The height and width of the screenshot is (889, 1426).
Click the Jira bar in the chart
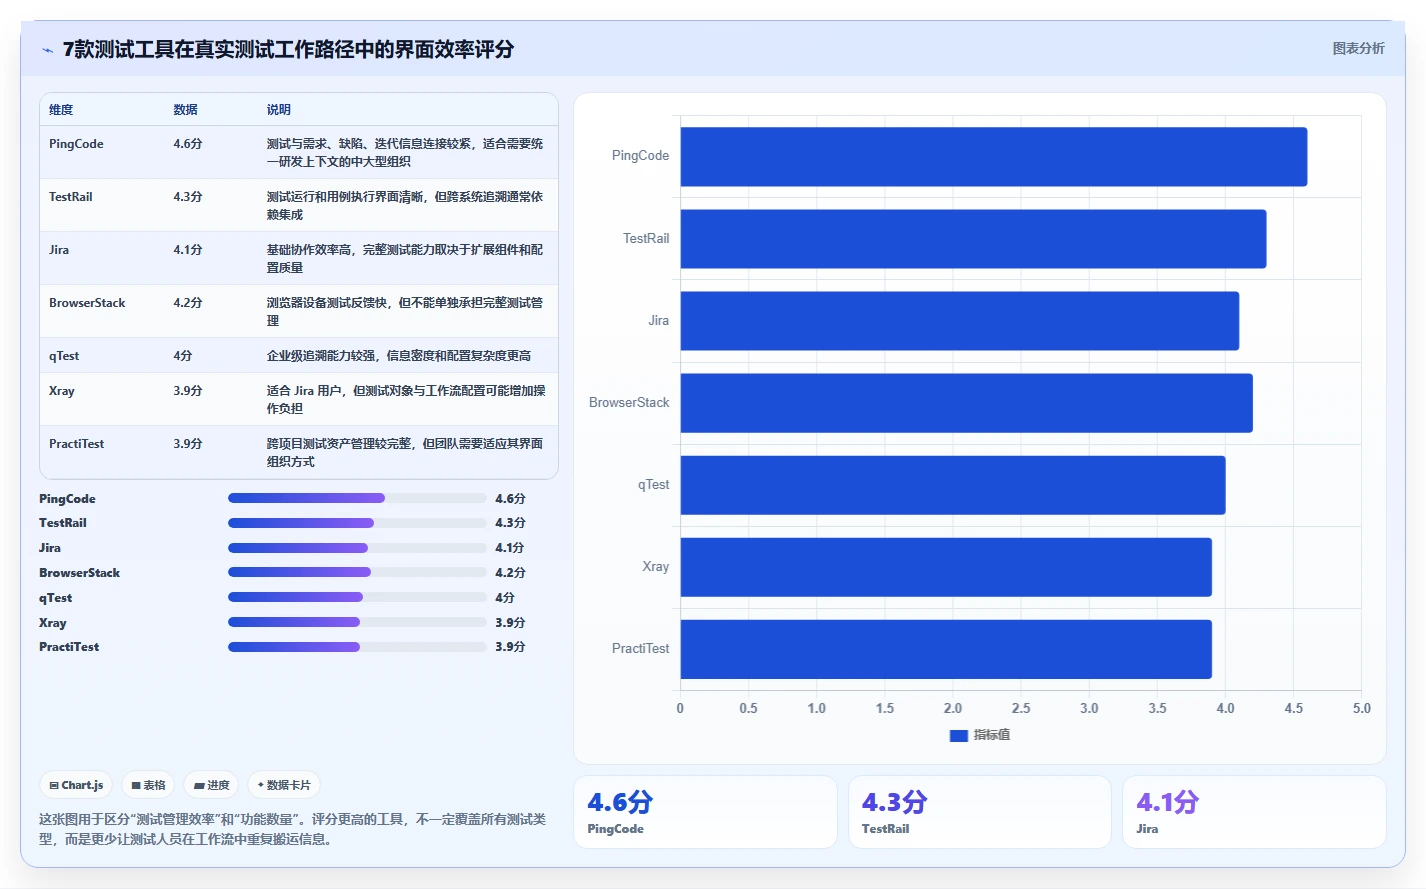[960, 321]
